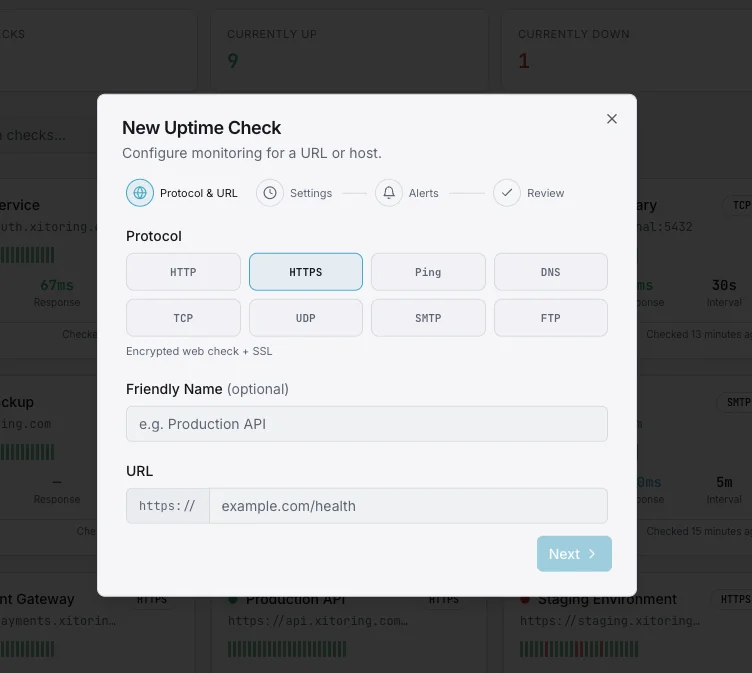Go to the Alerts step label
Image resolution: width=752 pixels, height=673 pixels.
[423, 193]
